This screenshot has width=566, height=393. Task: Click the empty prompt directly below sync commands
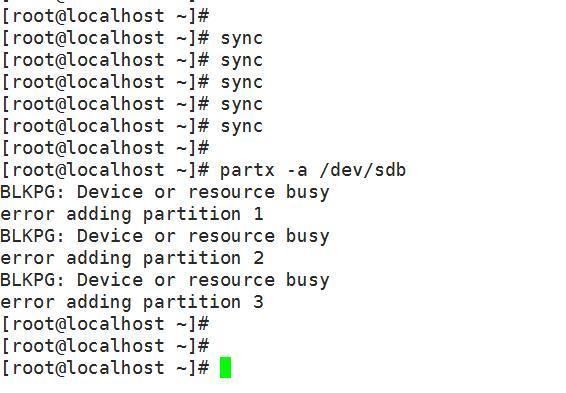[105, 148]
